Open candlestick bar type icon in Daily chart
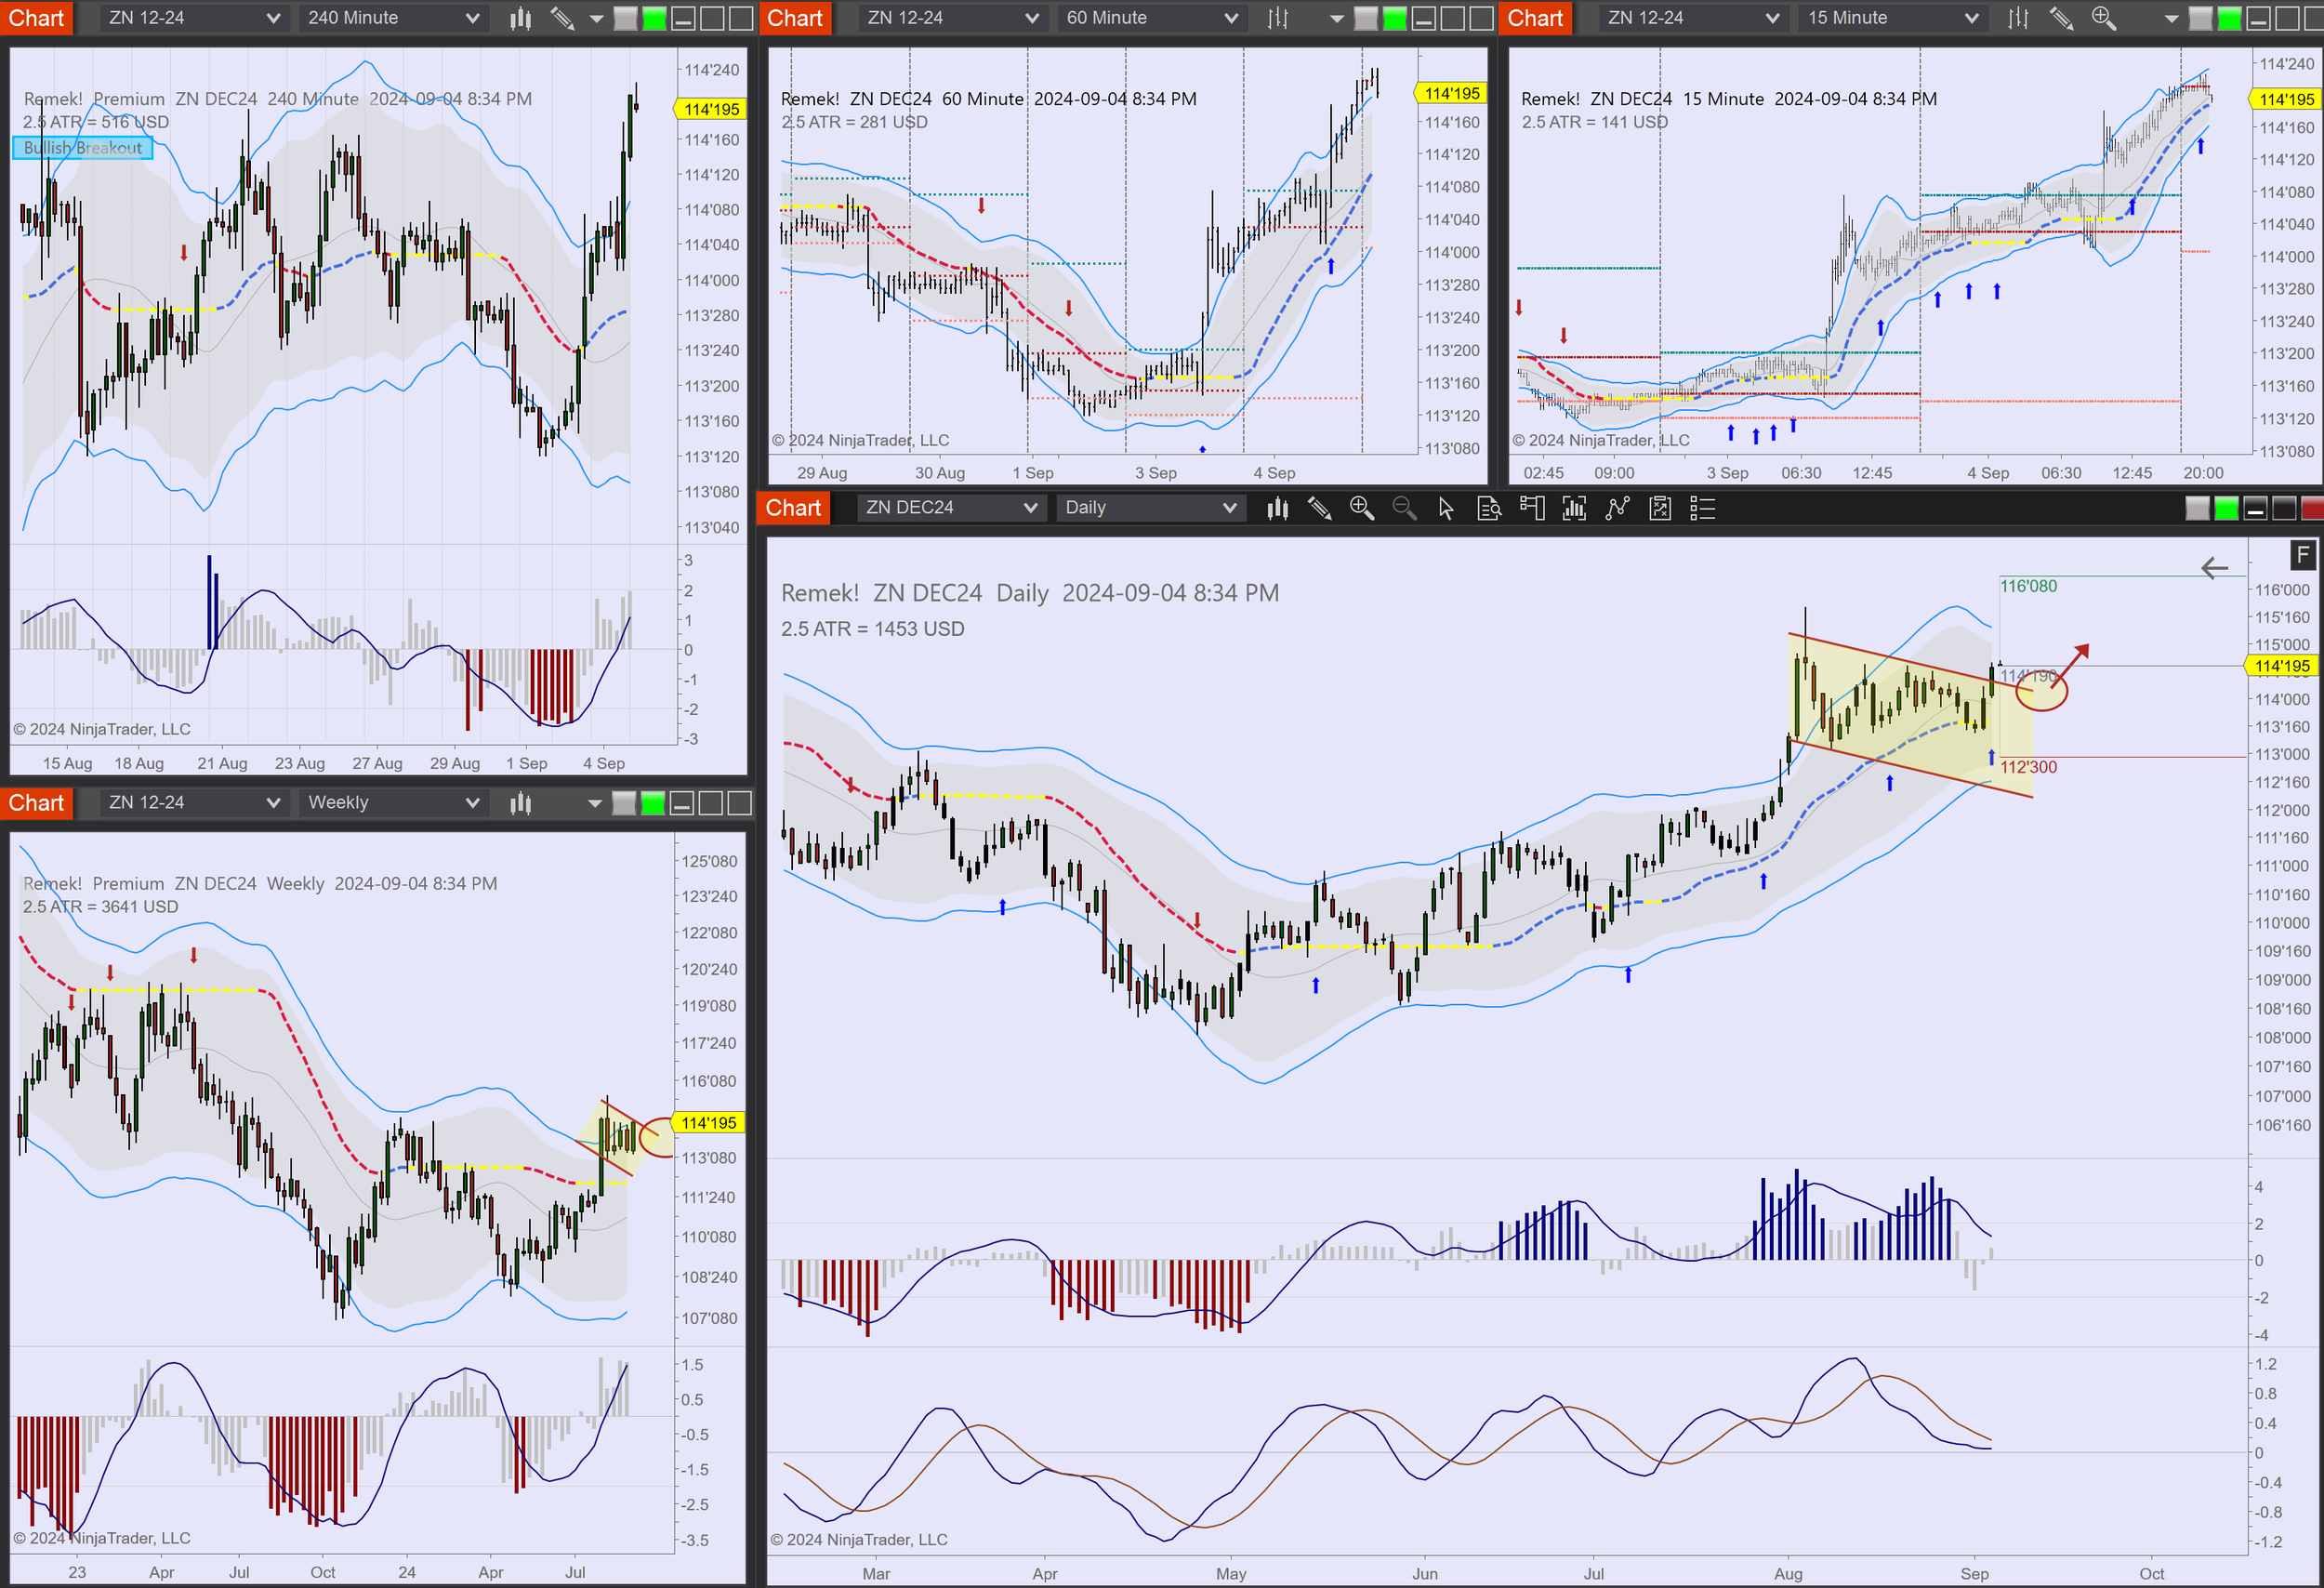Viewport: 2324px width, 1588px height. coord(1277,508)
